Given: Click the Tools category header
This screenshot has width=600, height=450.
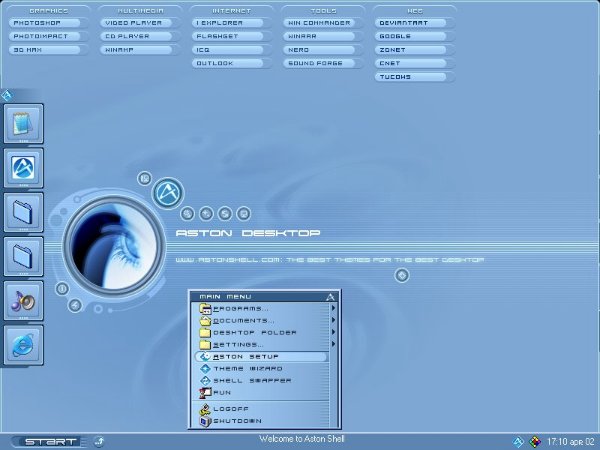Looking at the screenshot, I should (x=323, y=11).
